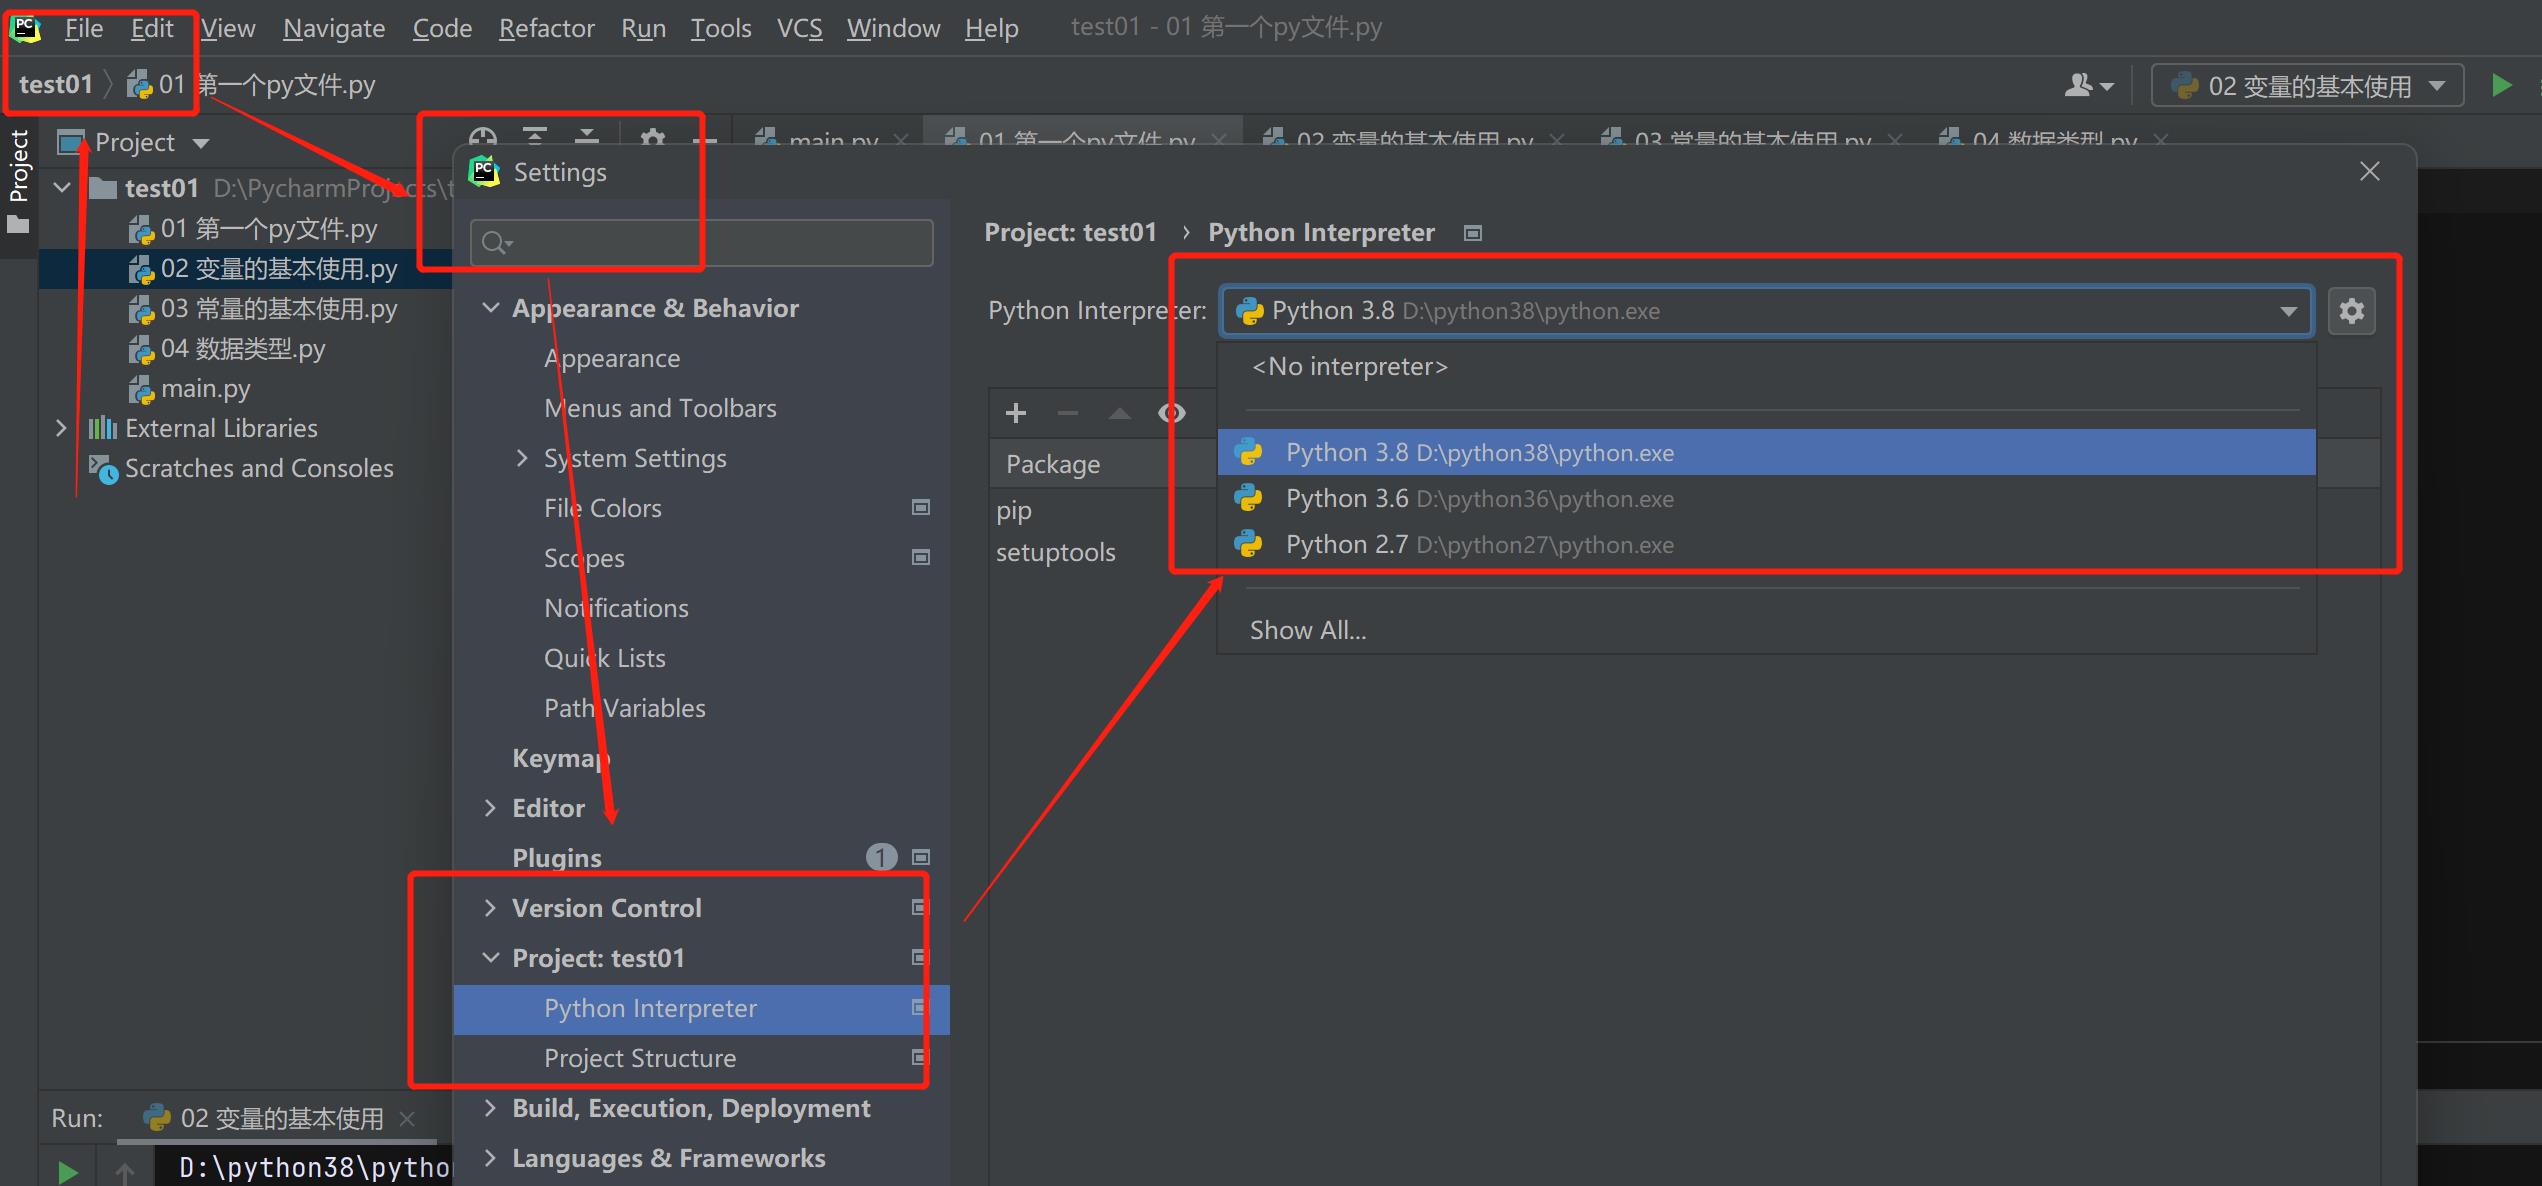This screenshot has height=1186, width=2542.
Task: Click the green Run button in toolbar
Action: click(x=2502, y=86)
